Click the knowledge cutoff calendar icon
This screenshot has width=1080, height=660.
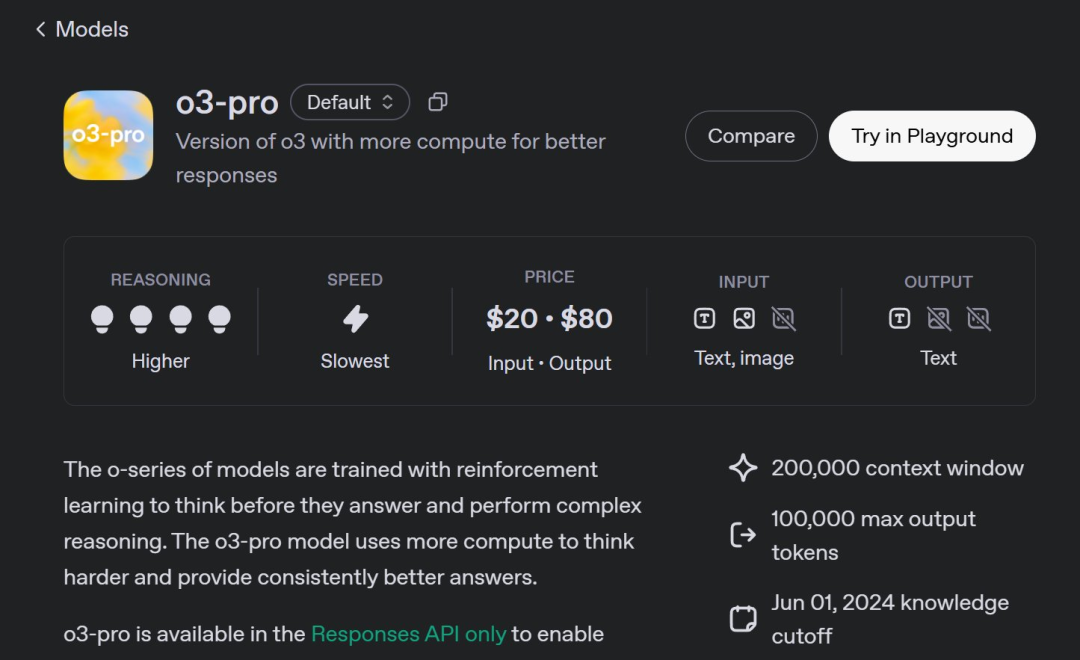743,619
